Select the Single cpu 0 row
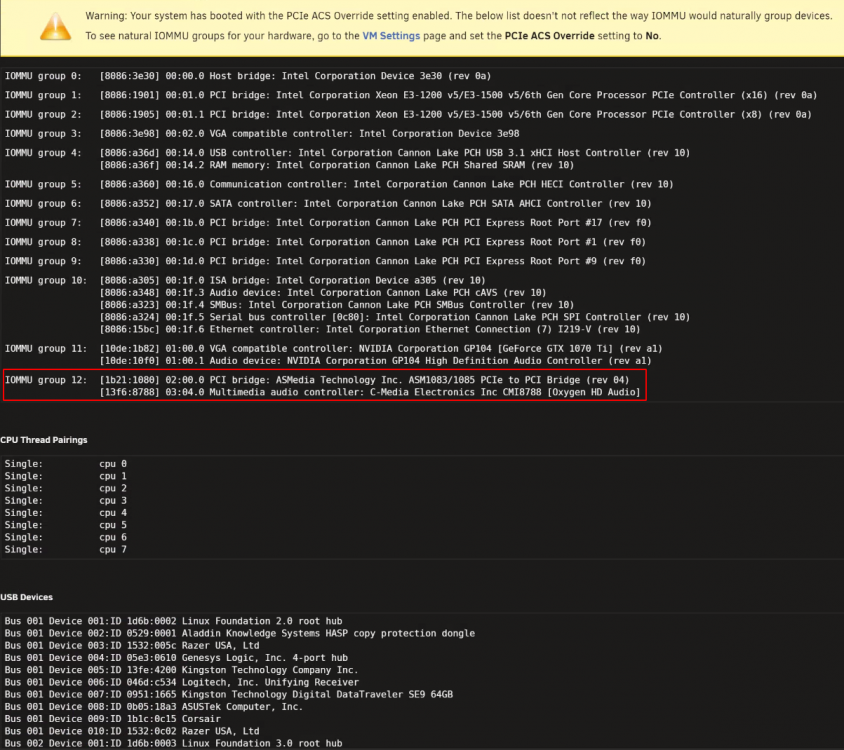 click(66, 464)
